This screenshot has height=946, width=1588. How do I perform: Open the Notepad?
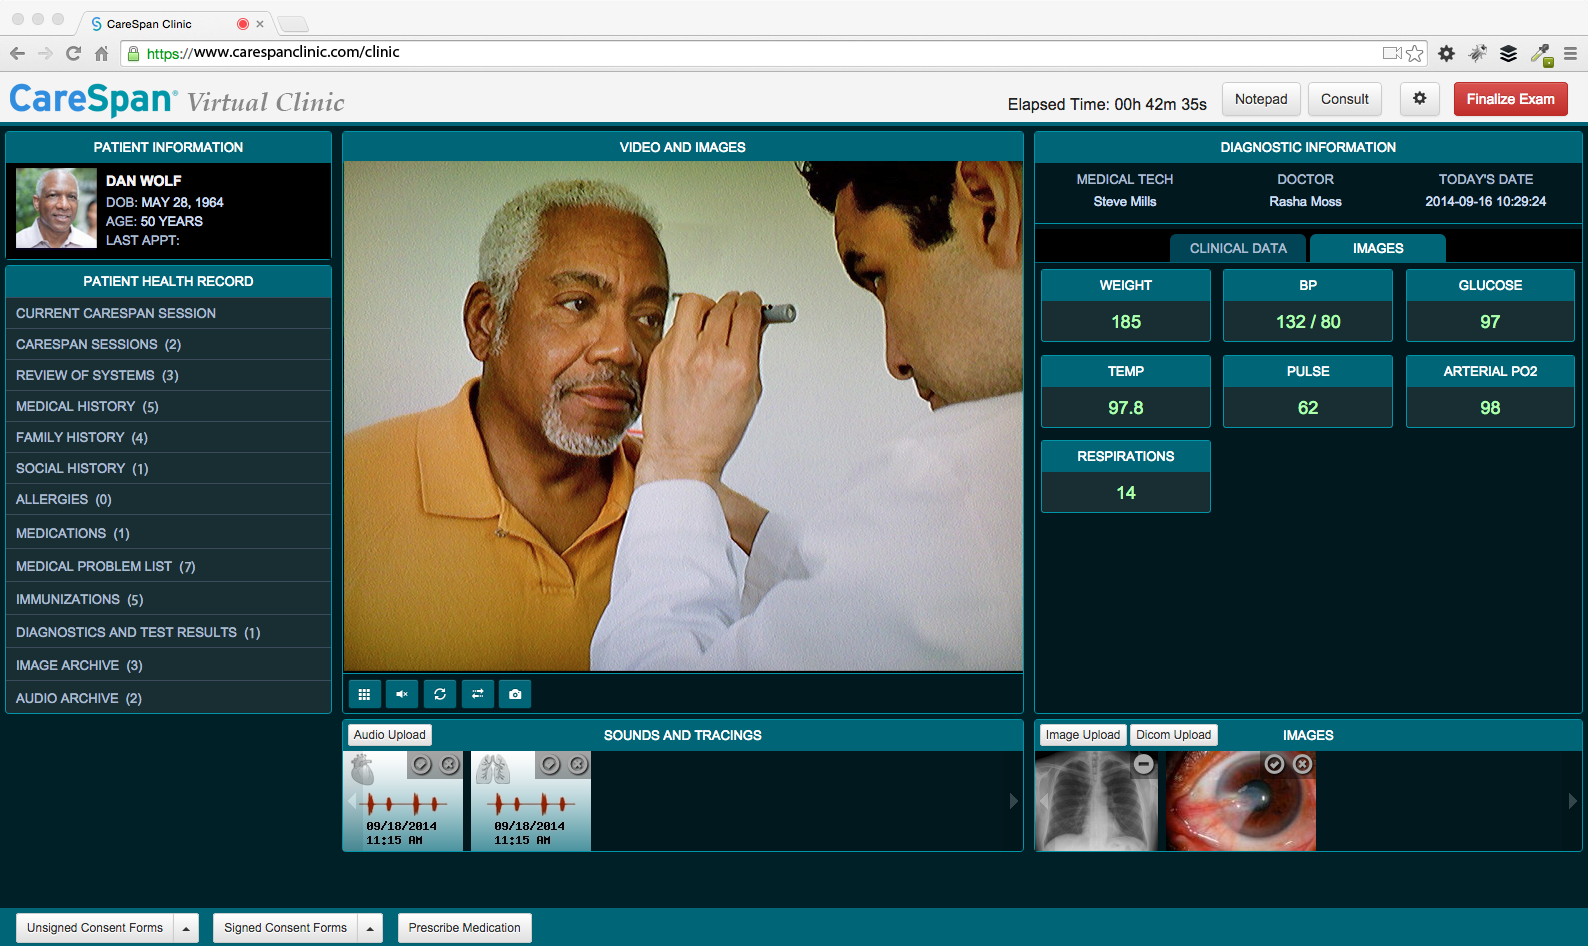[x=1261, y=99]
